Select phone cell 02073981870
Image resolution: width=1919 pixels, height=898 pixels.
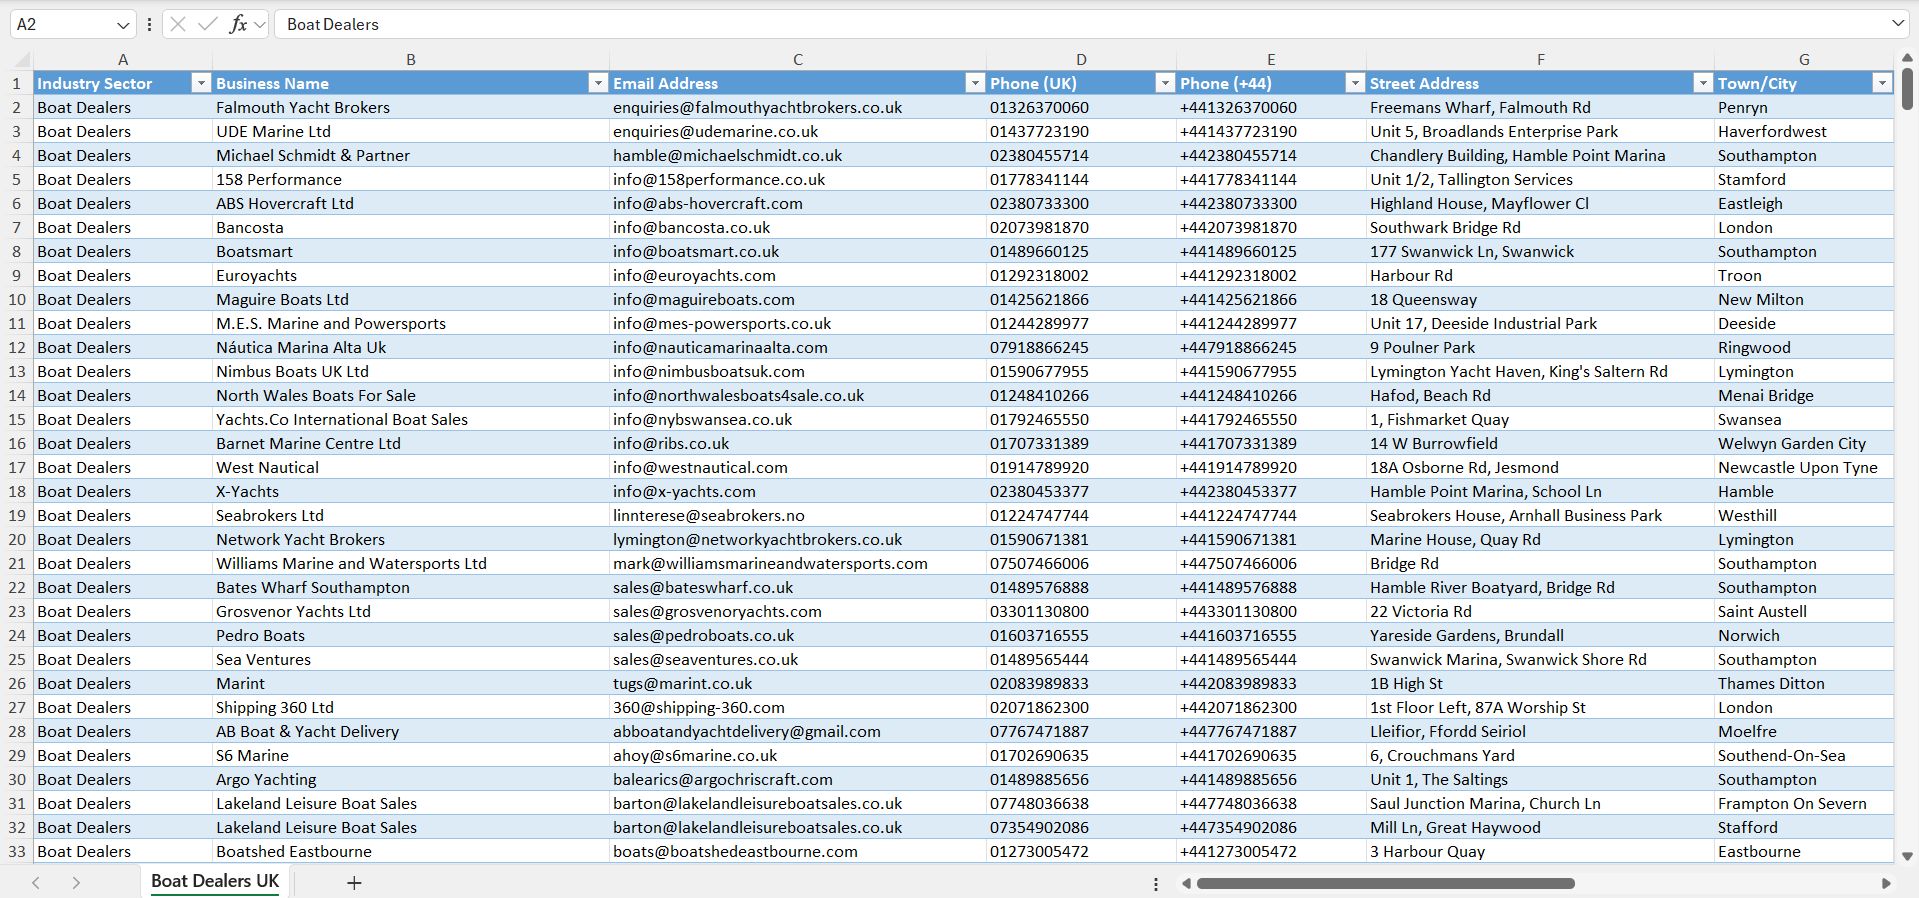pos(1081,227)
